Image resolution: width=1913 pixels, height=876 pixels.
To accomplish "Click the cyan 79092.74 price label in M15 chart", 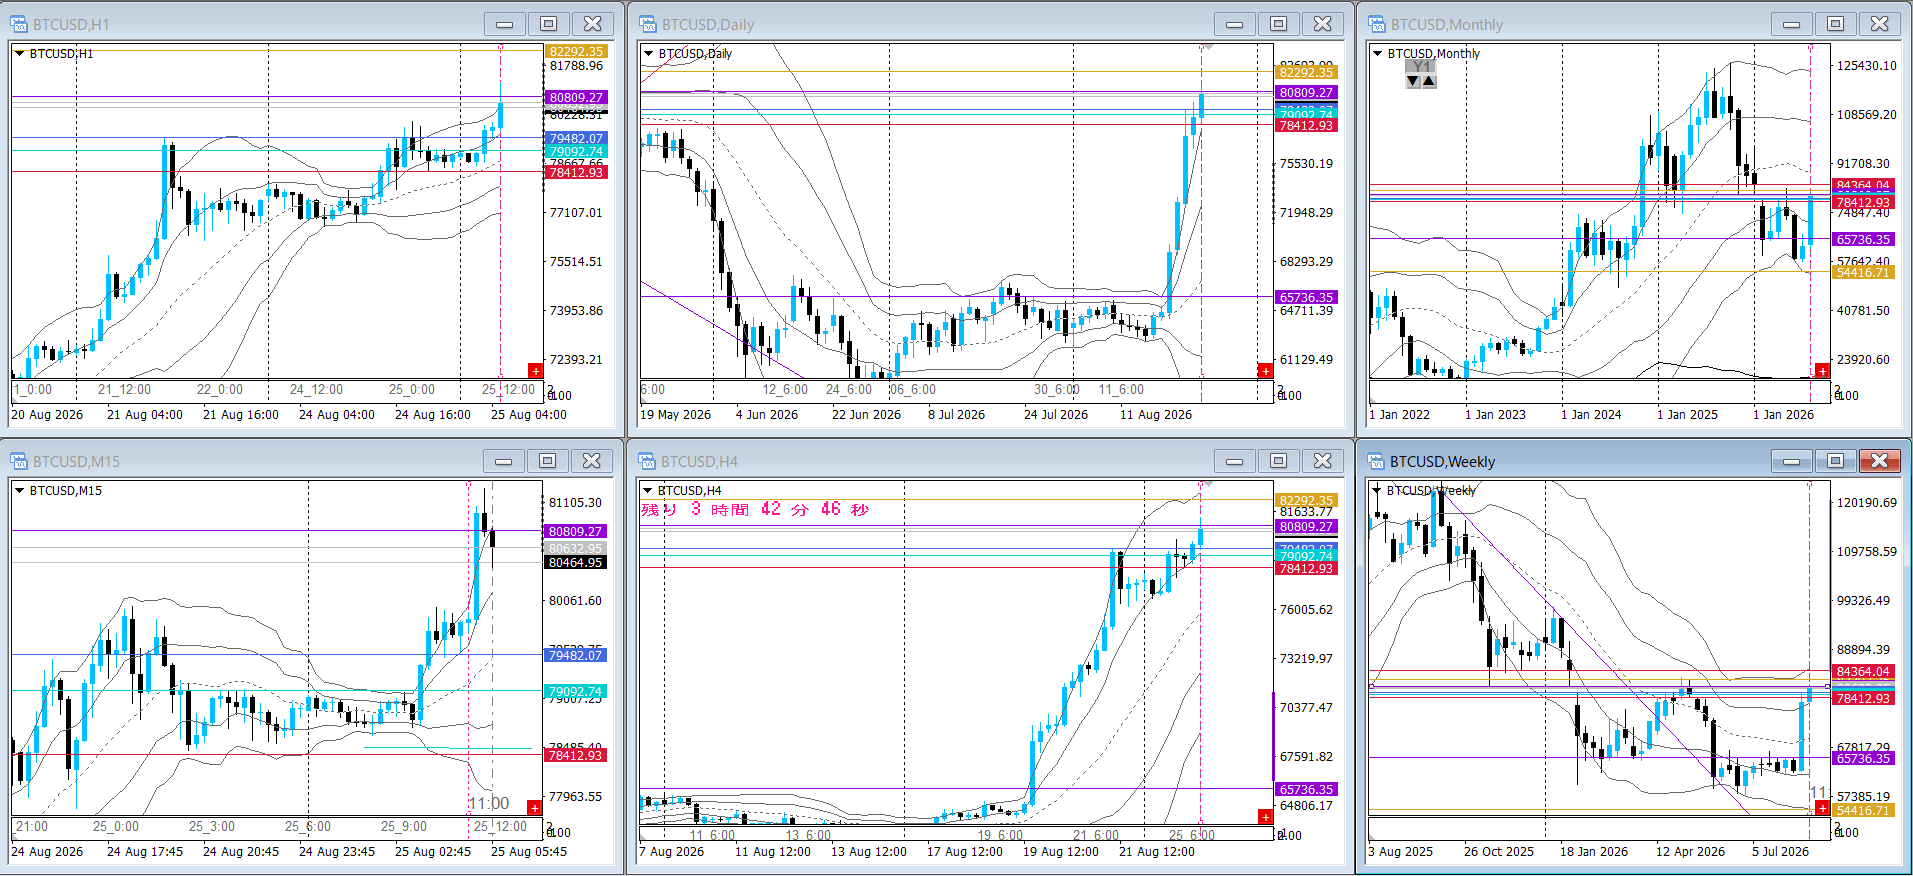I will 575,692.
